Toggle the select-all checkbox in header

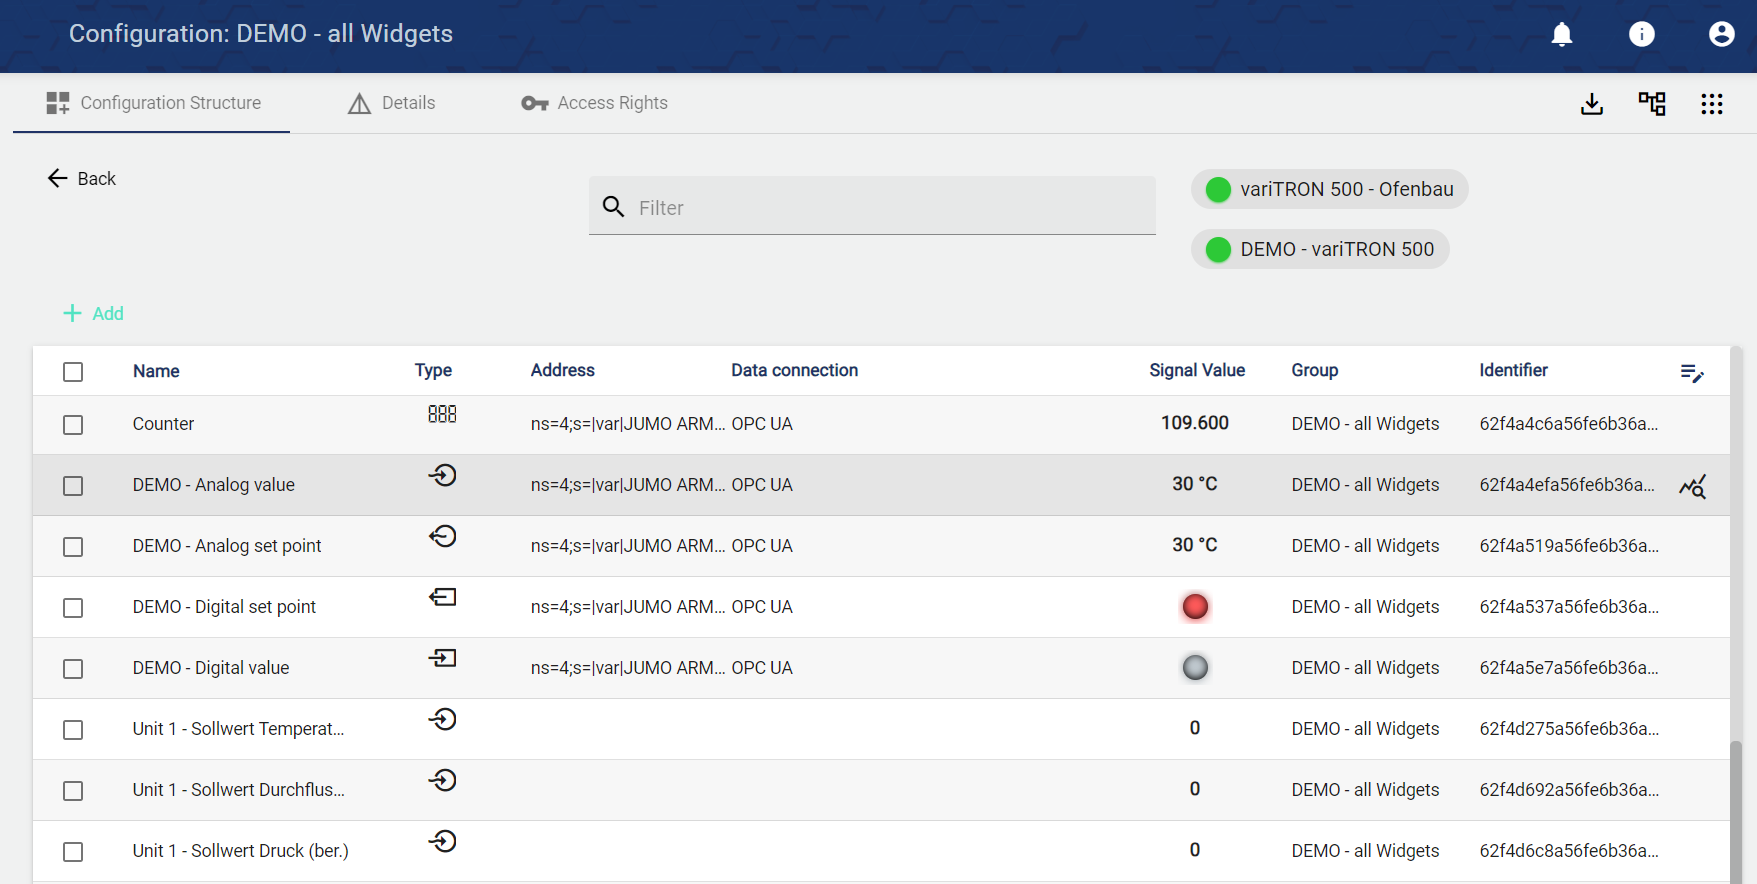[x=73, y=372]
